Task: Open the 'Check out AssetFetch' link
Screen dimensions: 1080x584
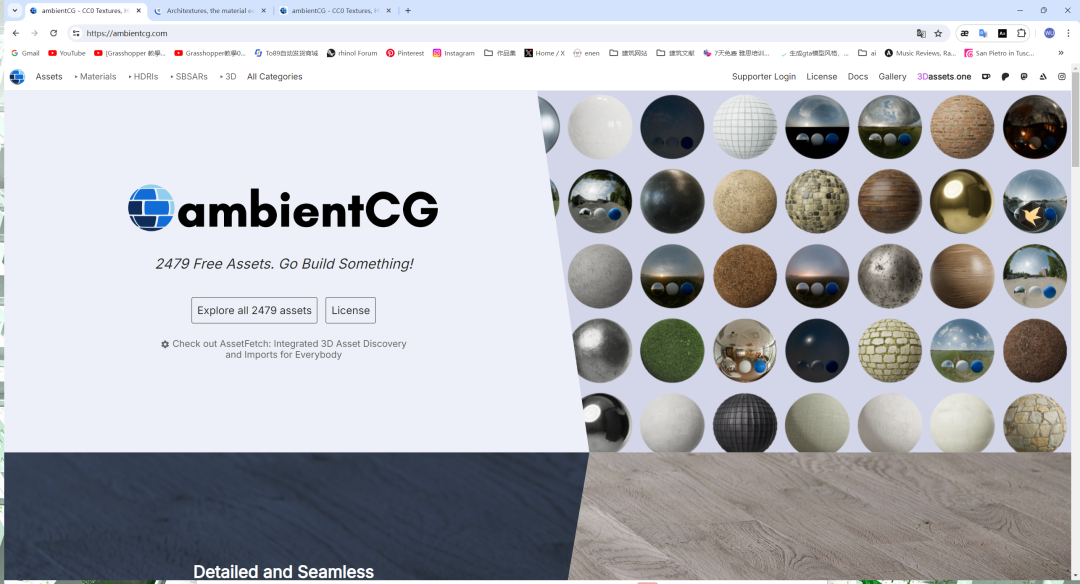Action: (x=284, y=348)
